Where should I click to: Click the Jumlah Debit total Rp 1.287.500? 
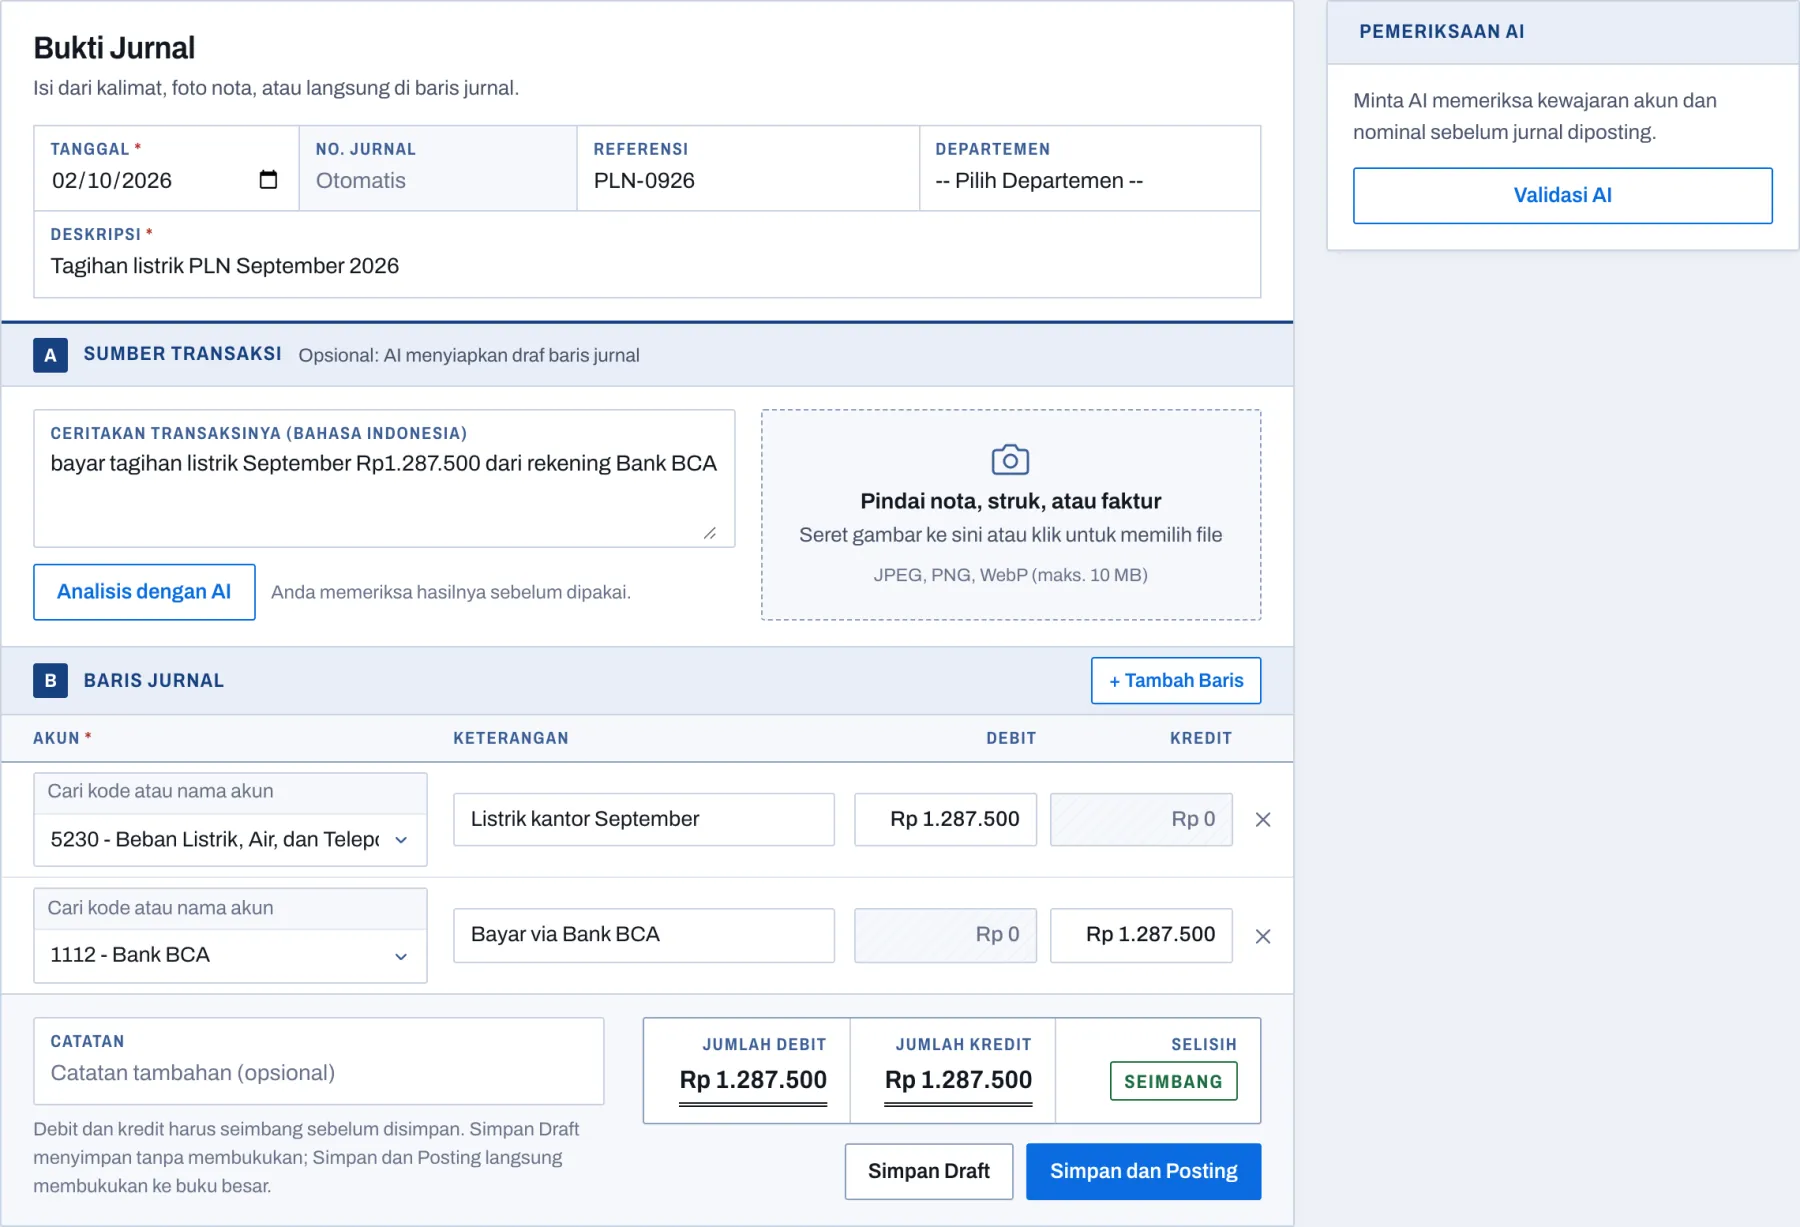click(x=753, y=1081)
